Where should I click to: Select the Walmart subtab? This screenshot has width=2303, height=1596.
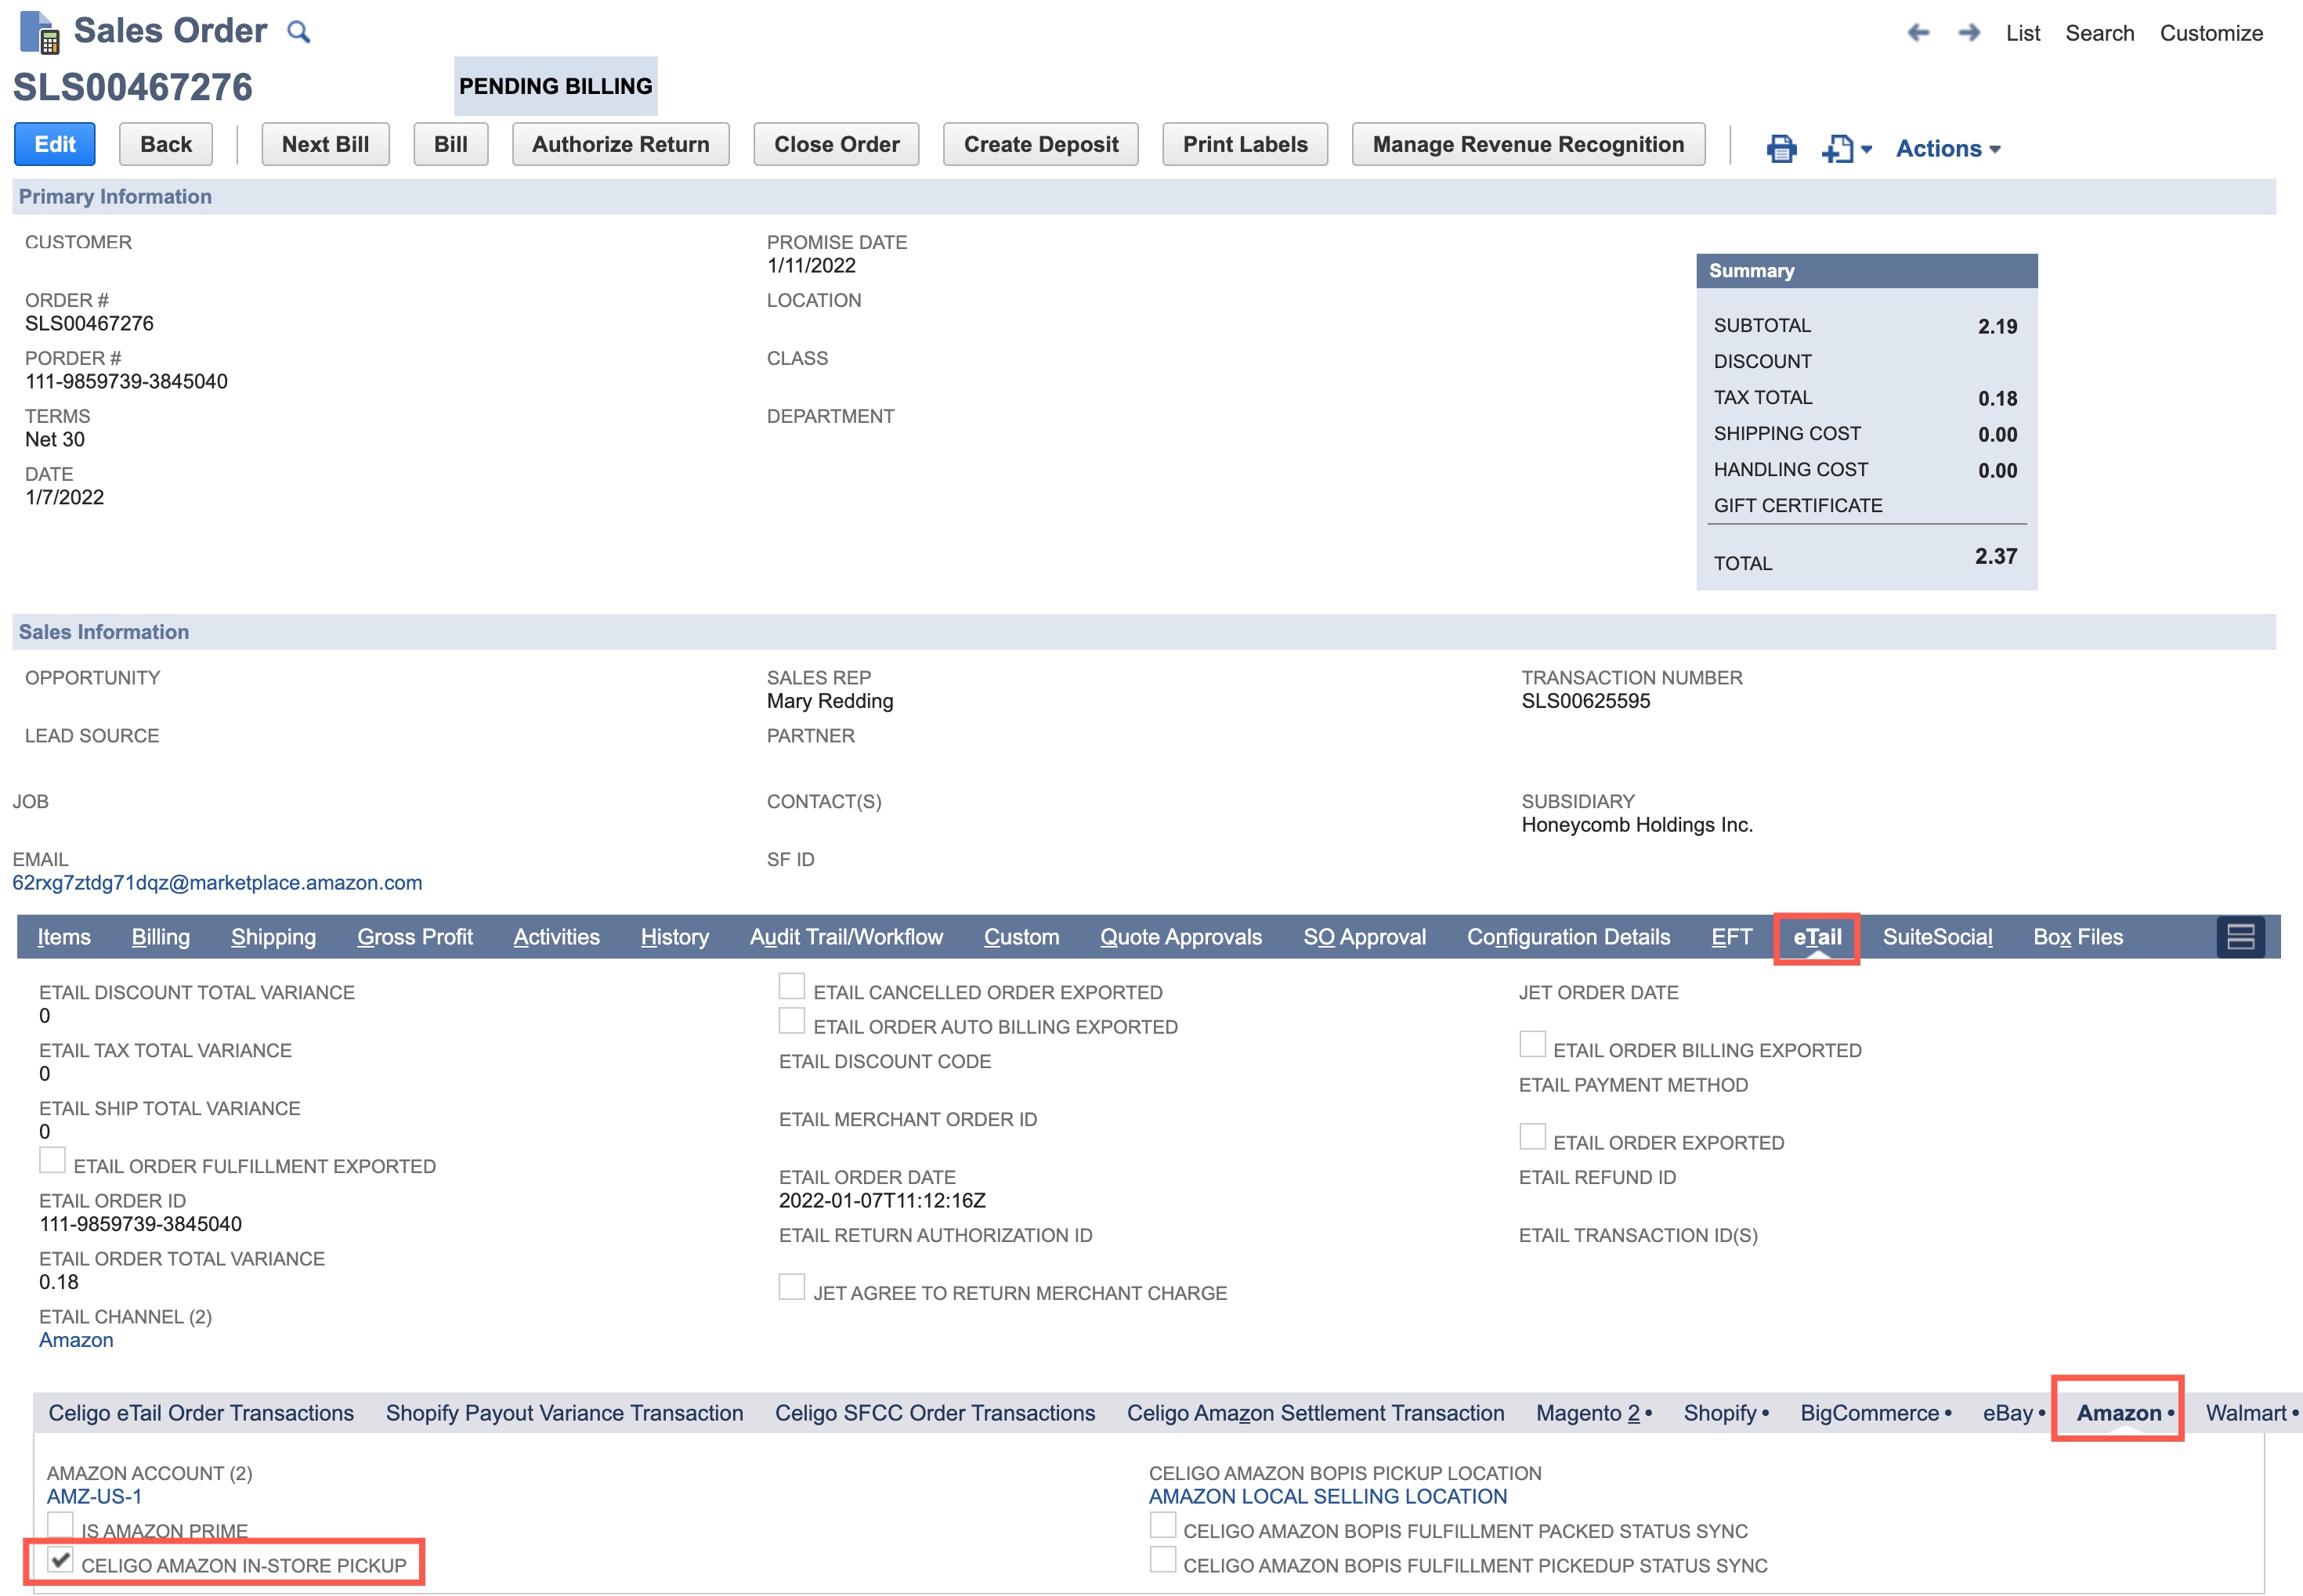point(2251,1413)
